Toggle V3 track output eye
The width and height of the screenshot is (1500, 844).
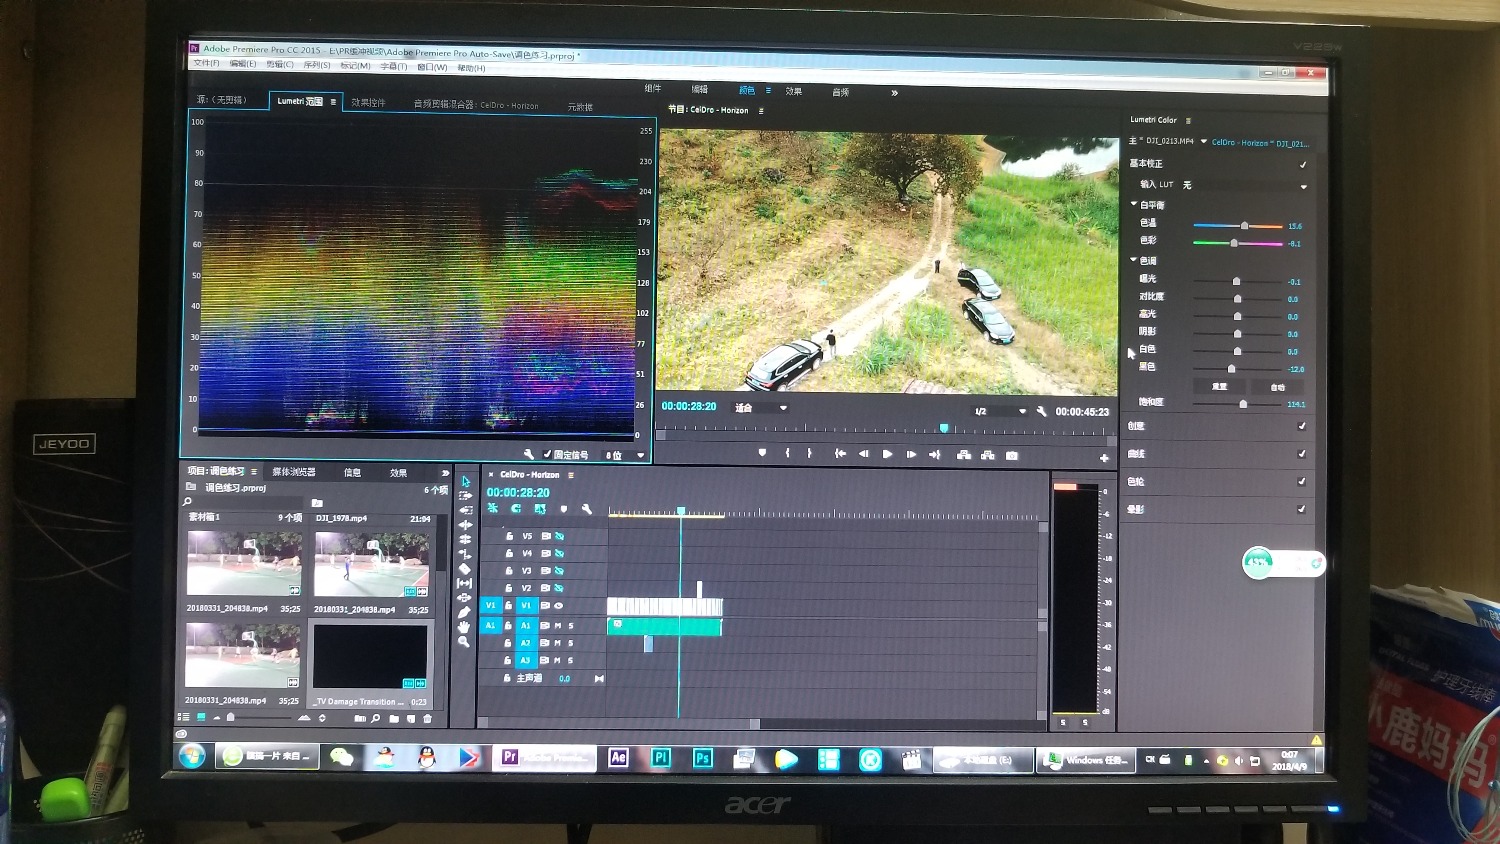[559, 571]
